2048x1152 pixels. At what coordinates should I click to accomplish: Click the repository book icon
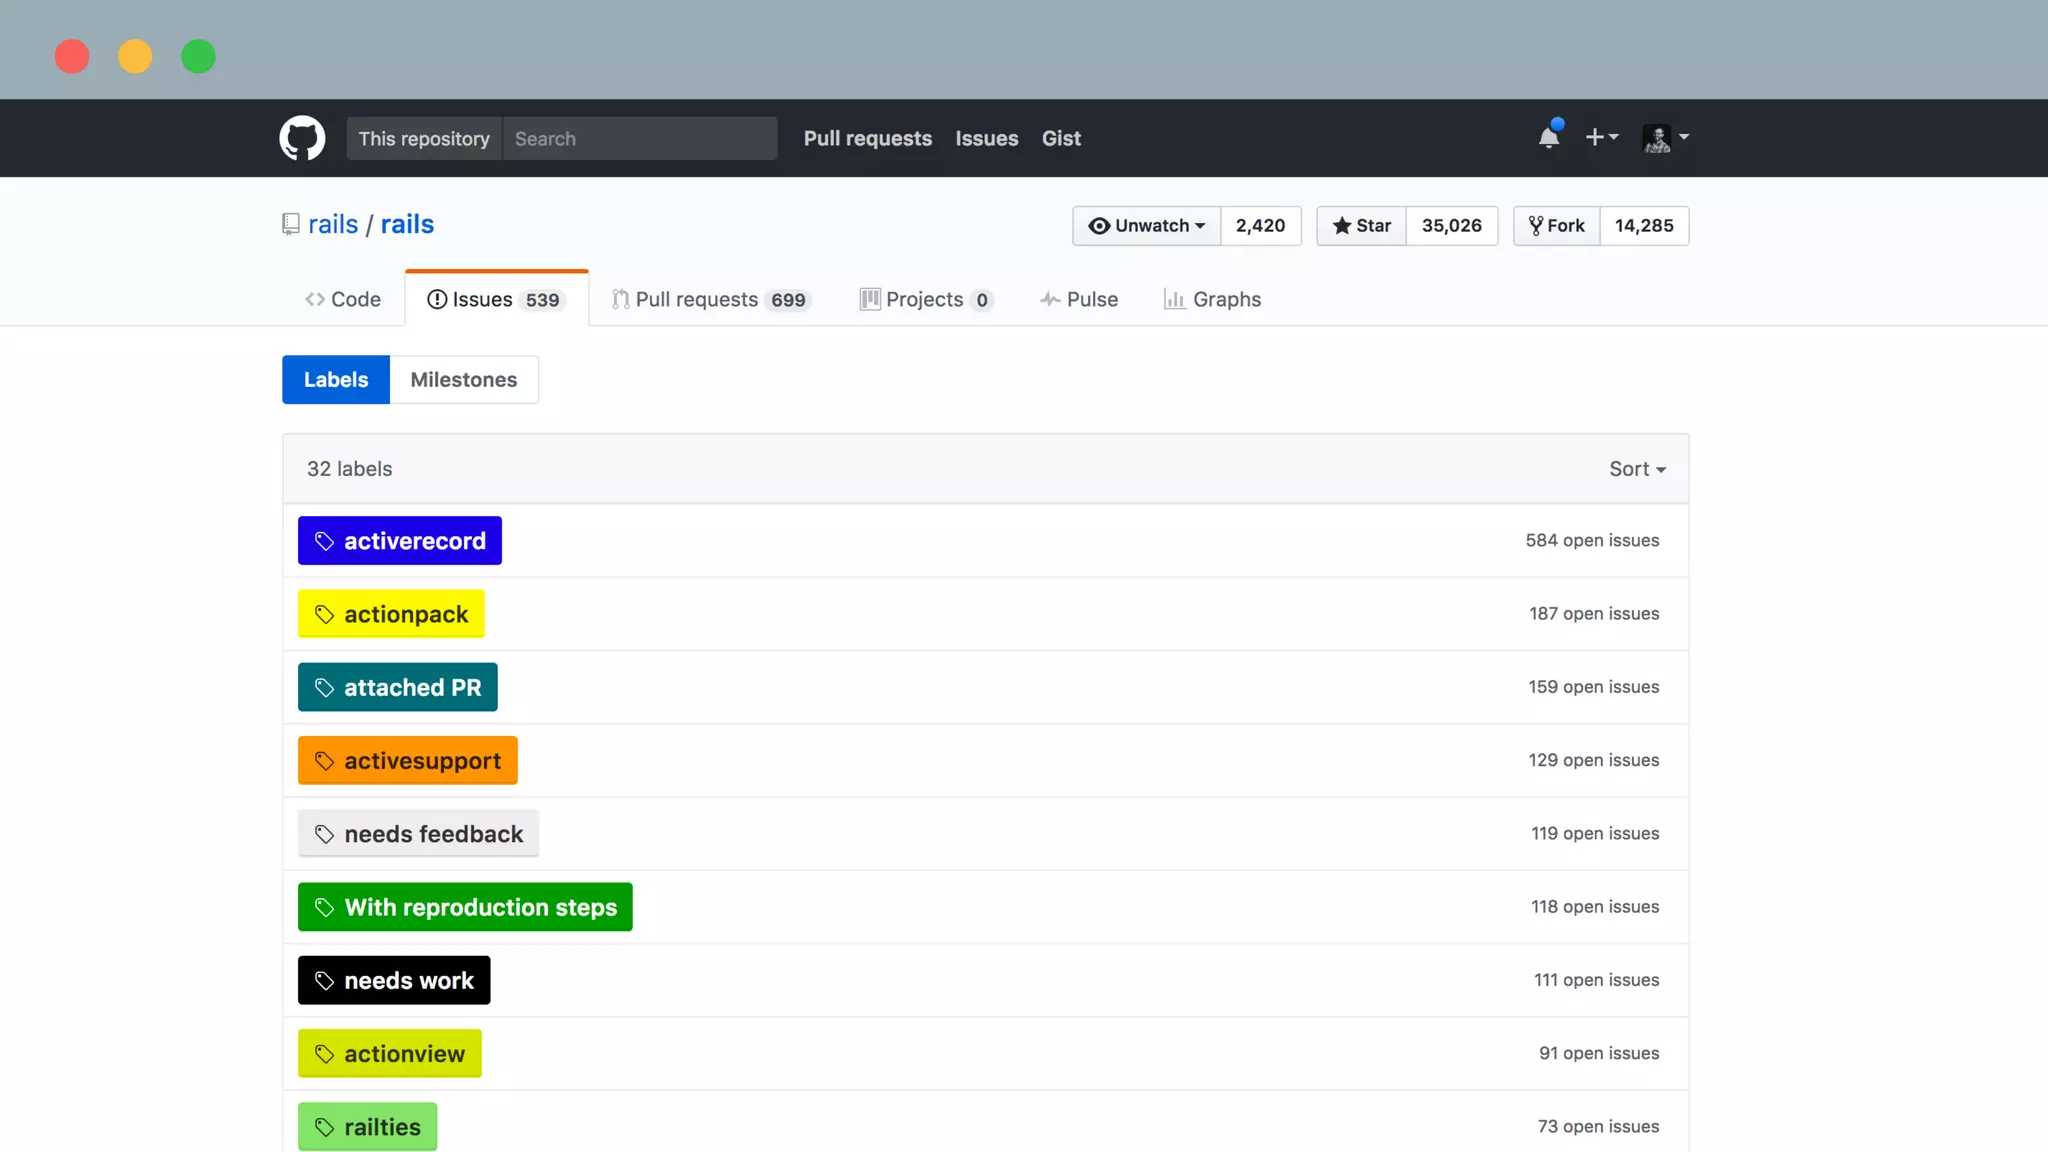[291, 224]
